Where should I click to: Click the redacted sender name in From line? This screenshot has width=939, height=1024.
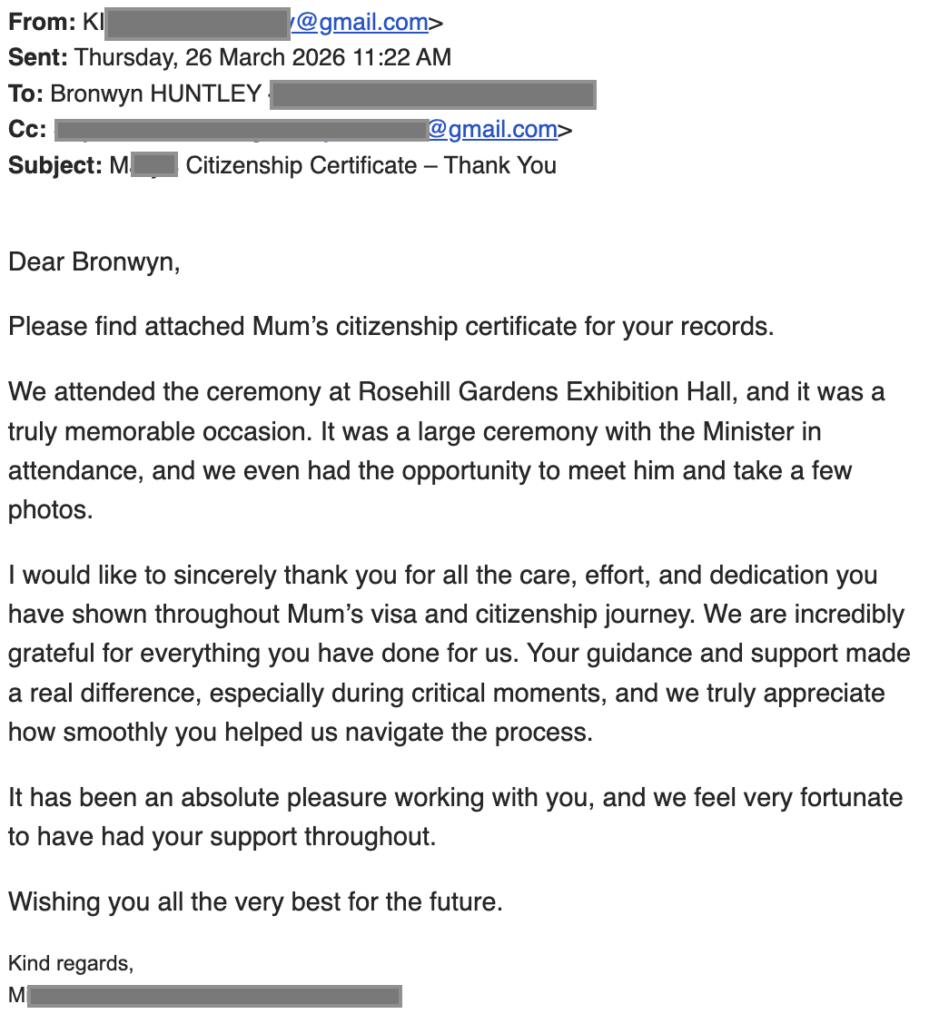click(197, 24)
